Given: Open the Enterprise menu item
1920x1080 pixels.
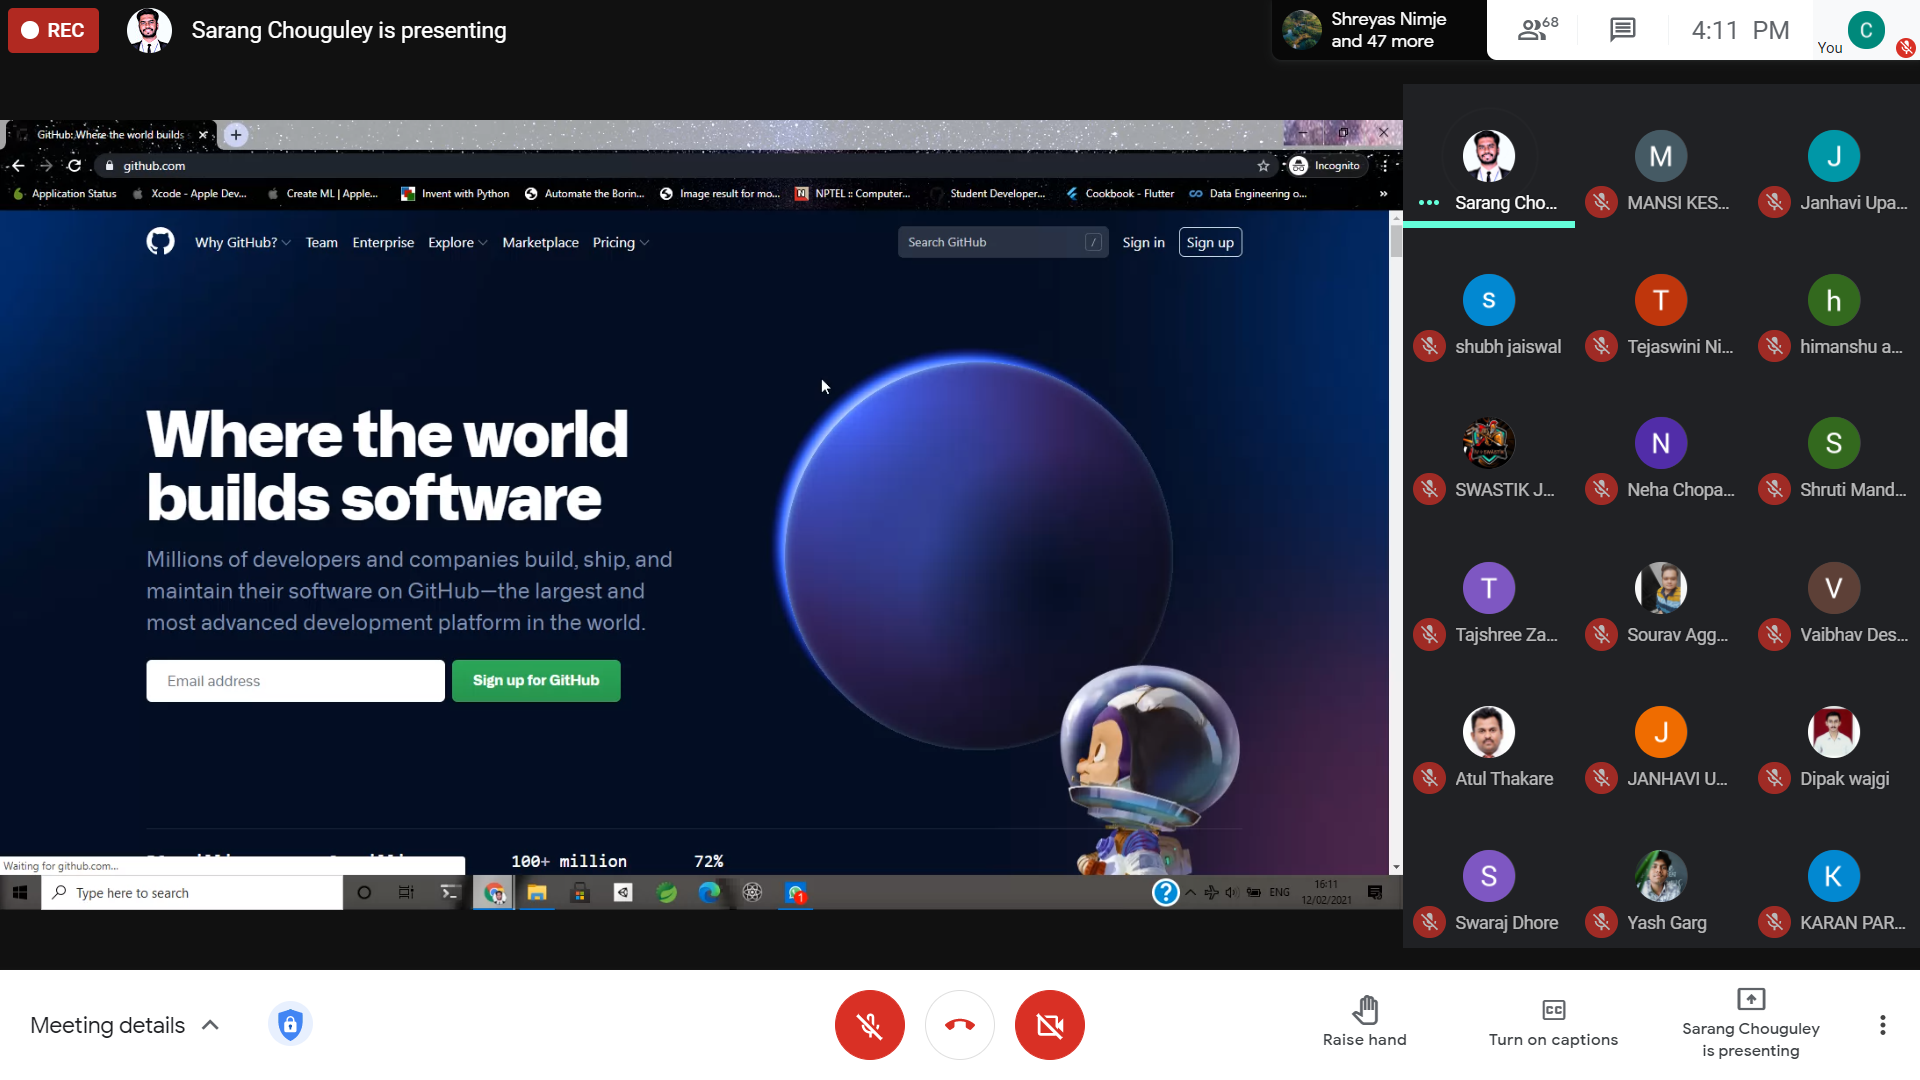Looking at the screenshot, I should [383, 242].
